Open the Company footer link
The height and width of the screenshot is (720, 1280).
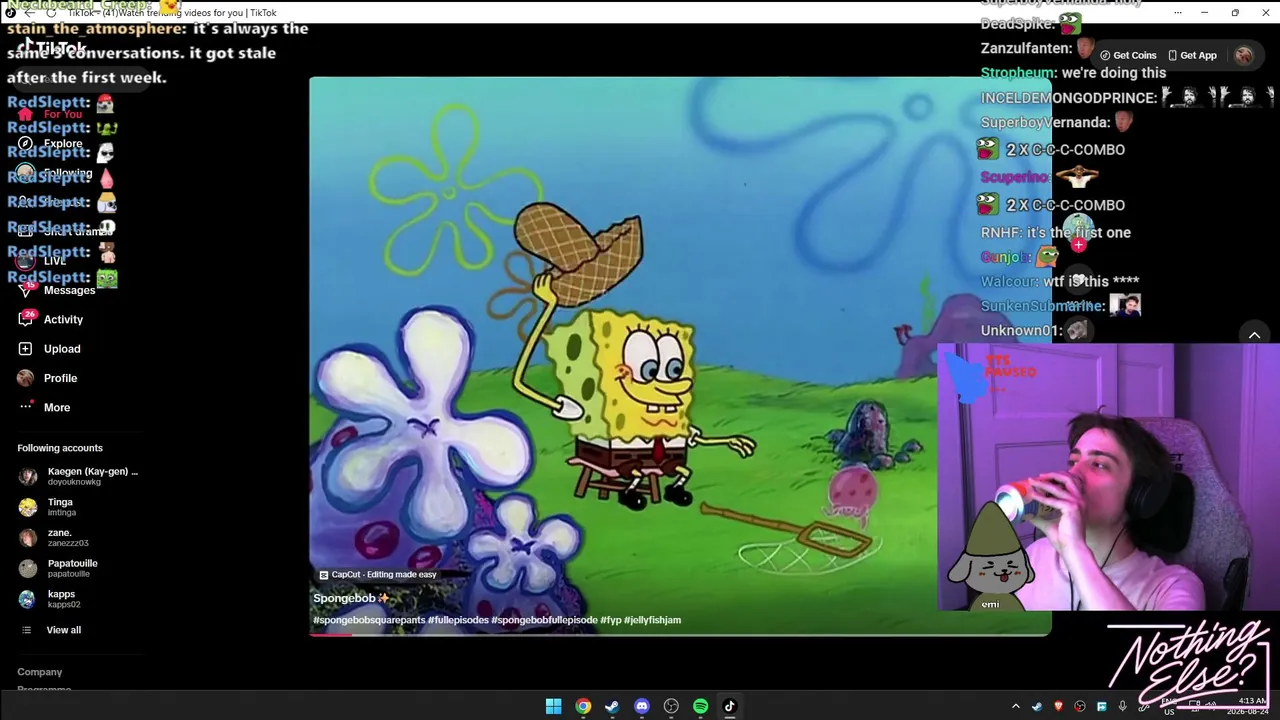coord(40,672)
